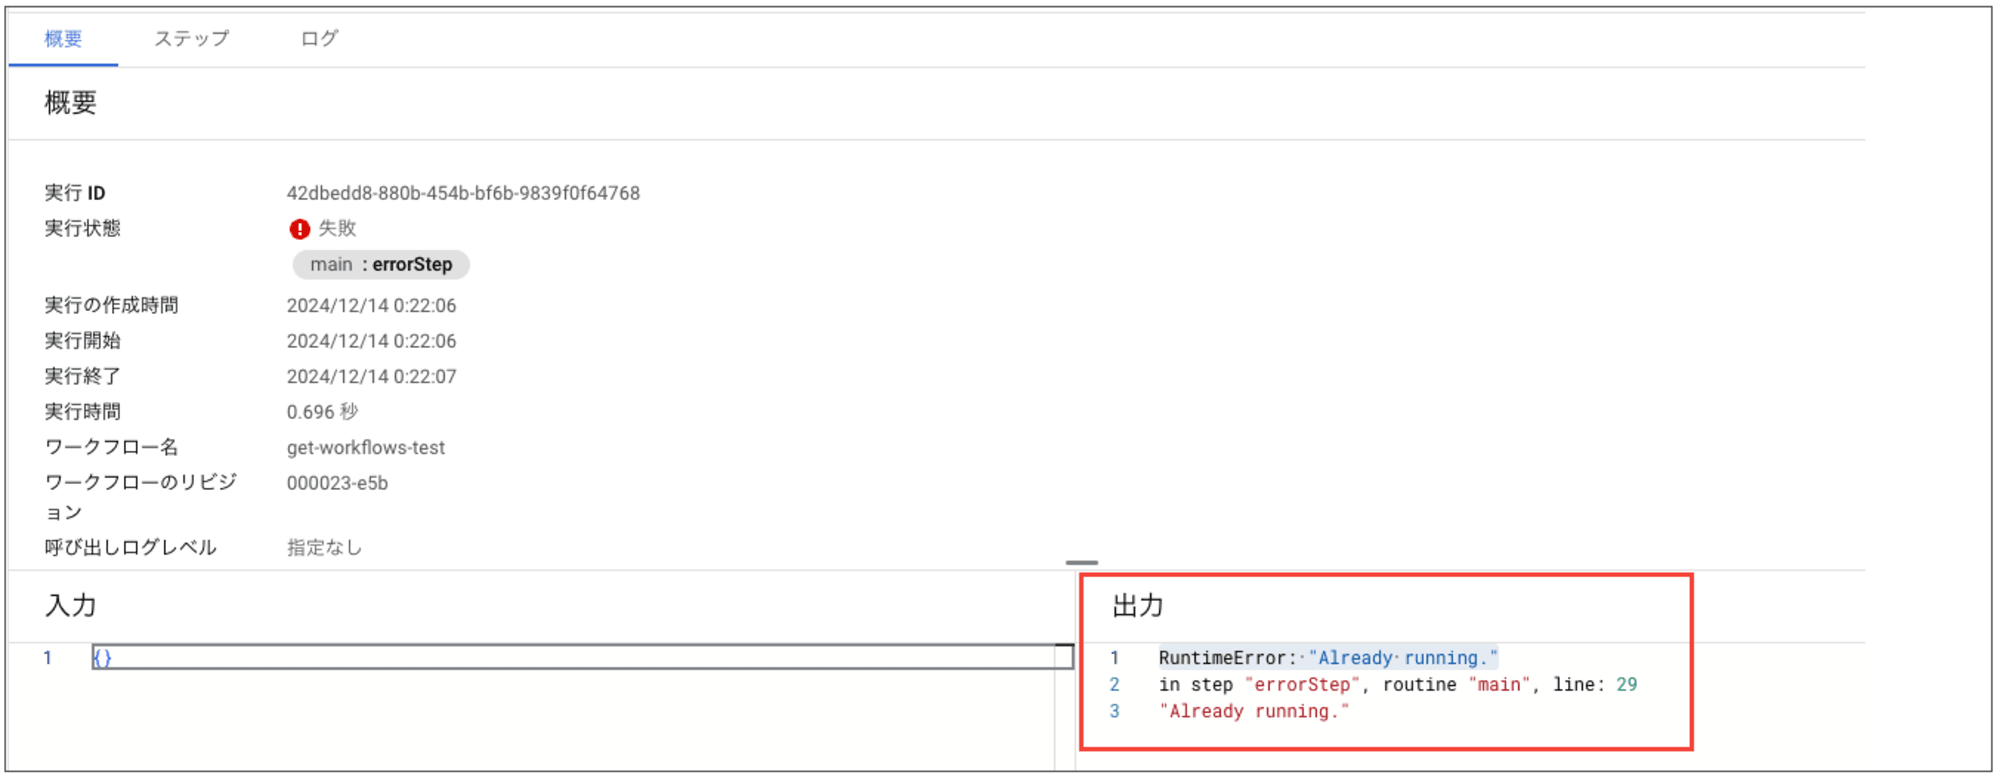Click the red failure status icon

(299, 229)
